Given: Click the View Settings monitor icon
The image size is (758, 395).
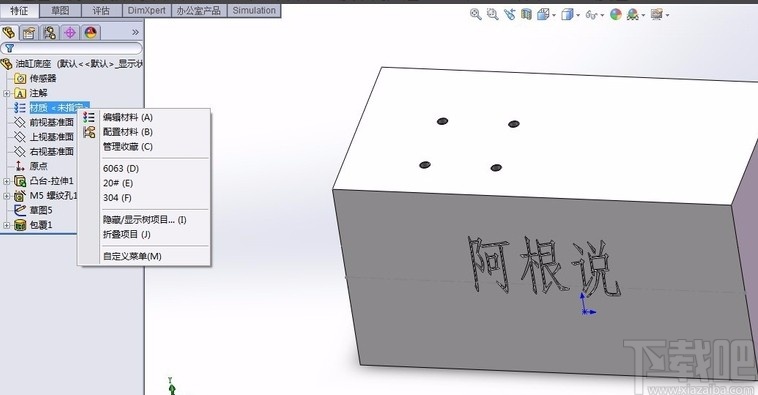Looking at the screenshot, I should [656, 15].
